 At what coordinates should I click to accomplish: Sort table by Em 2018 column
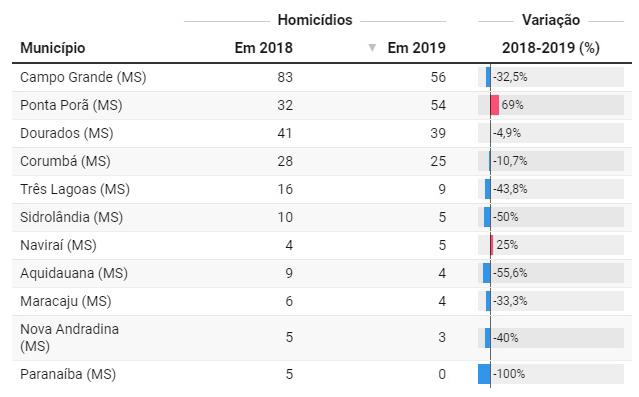pyautogui.click(x=264, y=48)
